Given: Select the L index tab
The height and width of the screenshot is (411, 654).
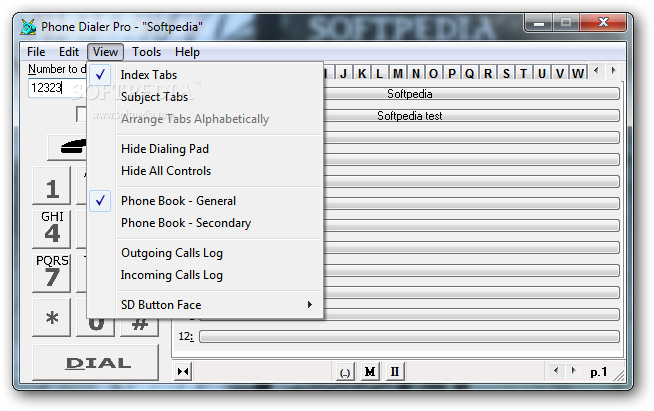Looking at the screenshot, I should 379,74.
